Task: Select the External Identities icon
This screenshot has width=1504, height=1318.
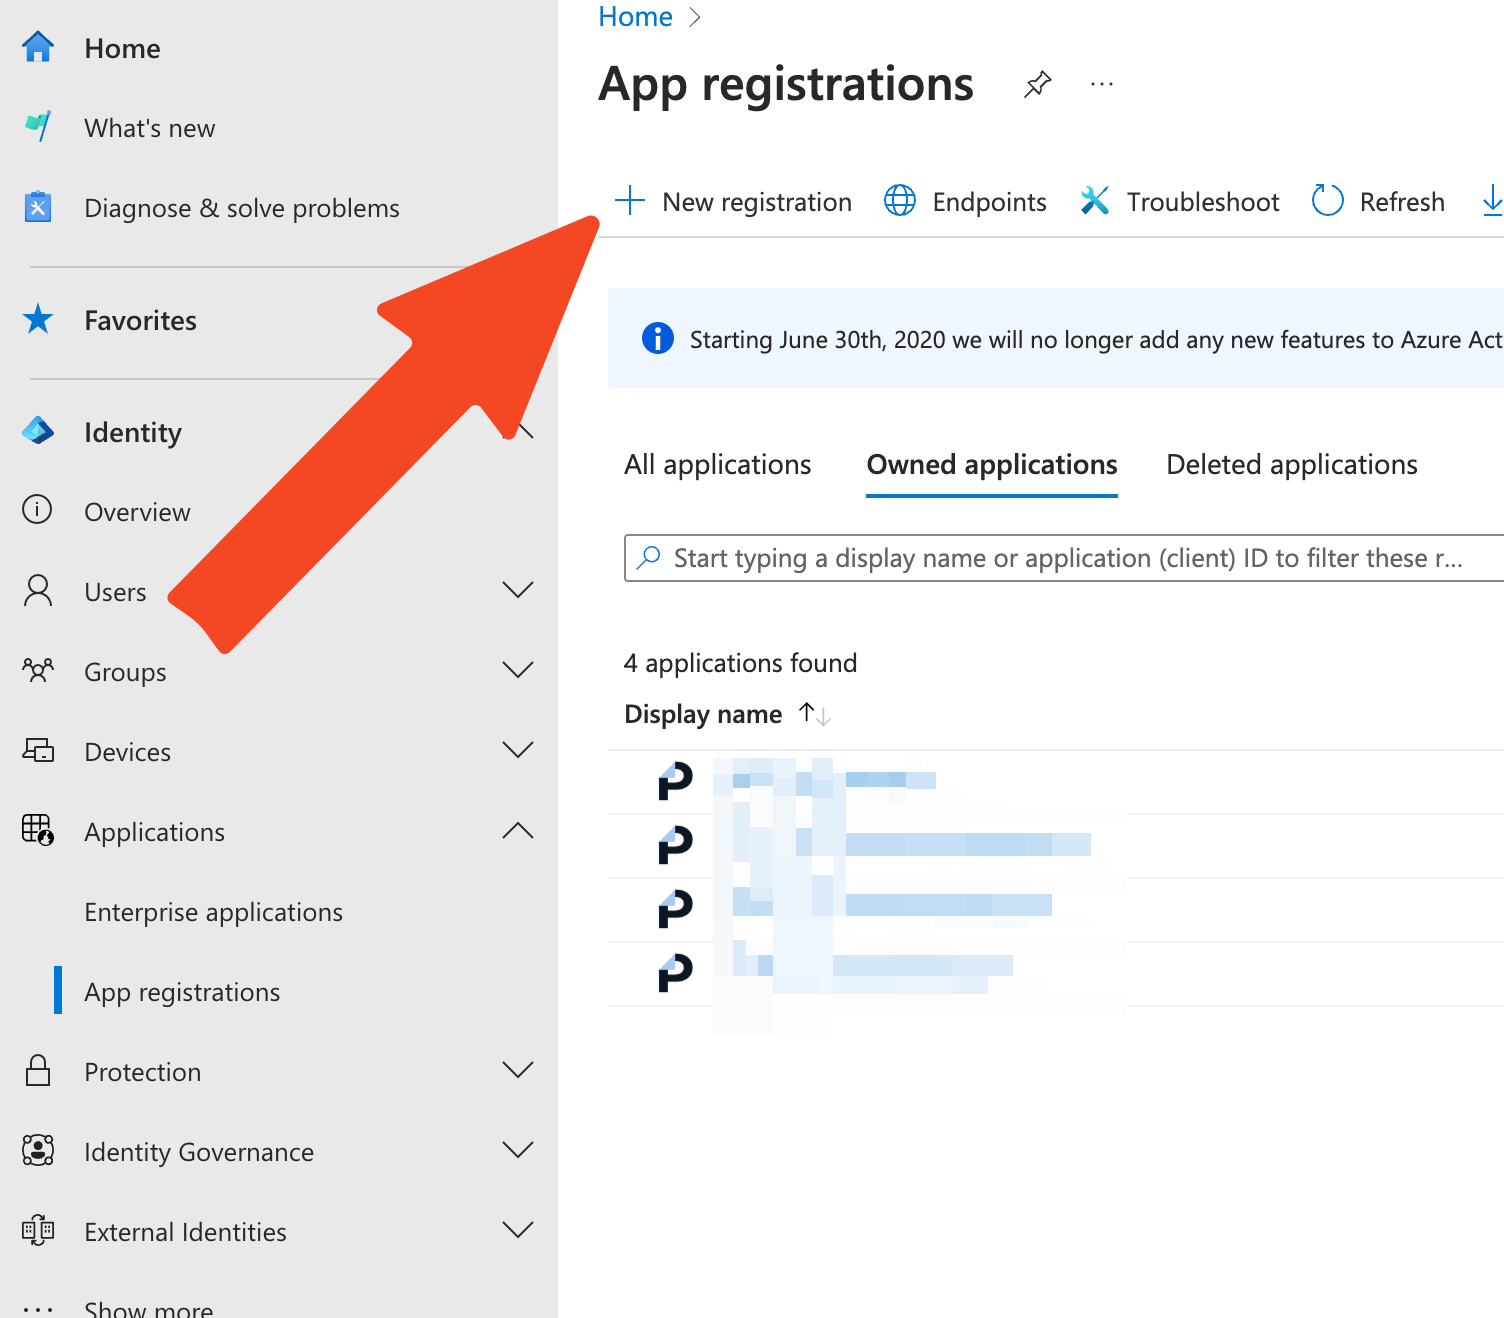Action: point(38,1231)
